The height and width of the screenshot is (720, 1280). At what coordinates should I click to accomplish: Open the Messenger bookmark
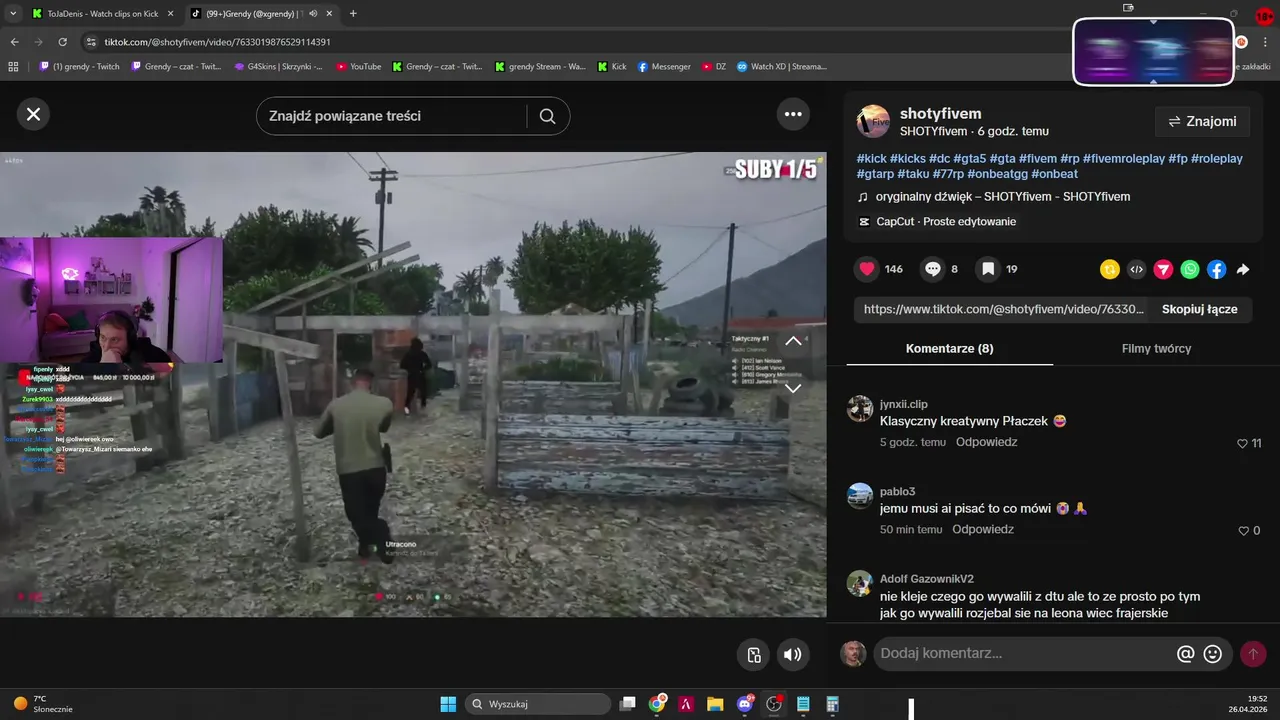pyautogui.click(x=664, y=67)
